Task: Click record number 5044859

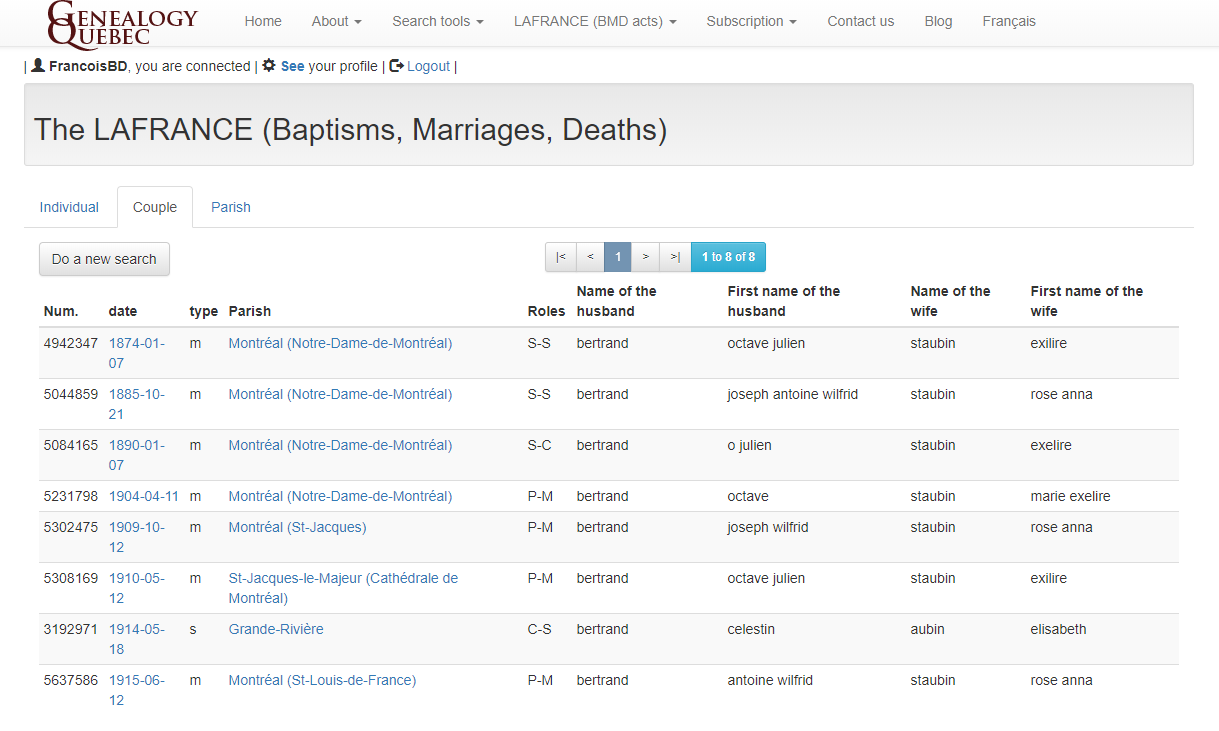Action: tap(71, 394)
